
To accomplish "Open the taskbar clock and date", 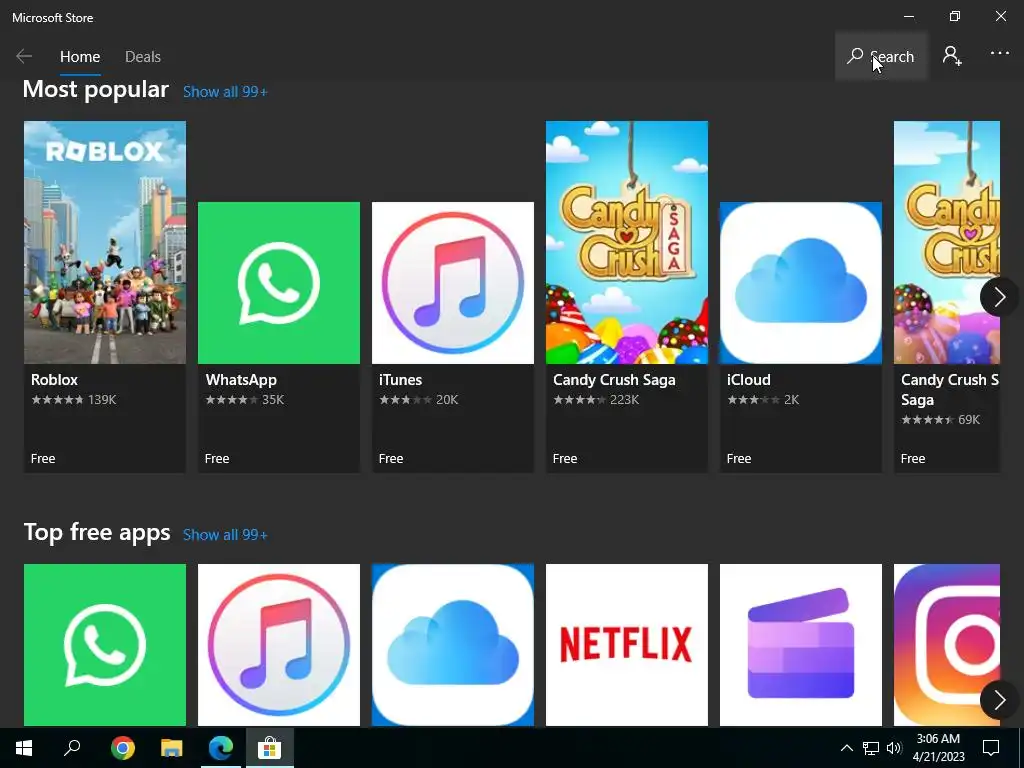I will point(938,748).
